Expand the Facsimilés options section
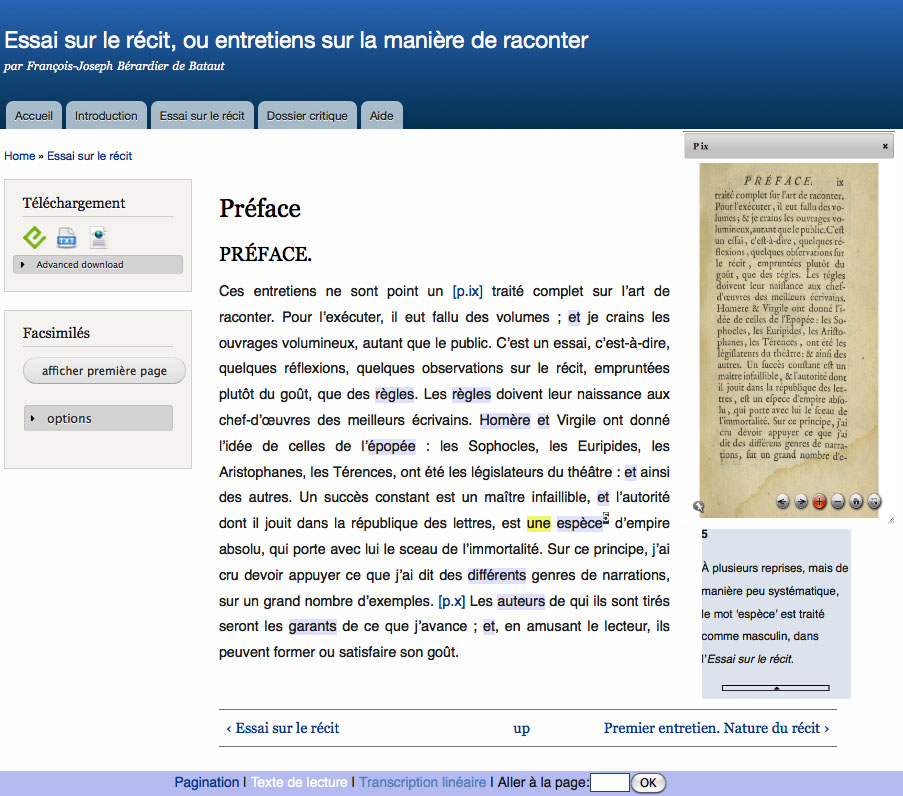This screenshot has width=903, height=796. coord(98,418)
